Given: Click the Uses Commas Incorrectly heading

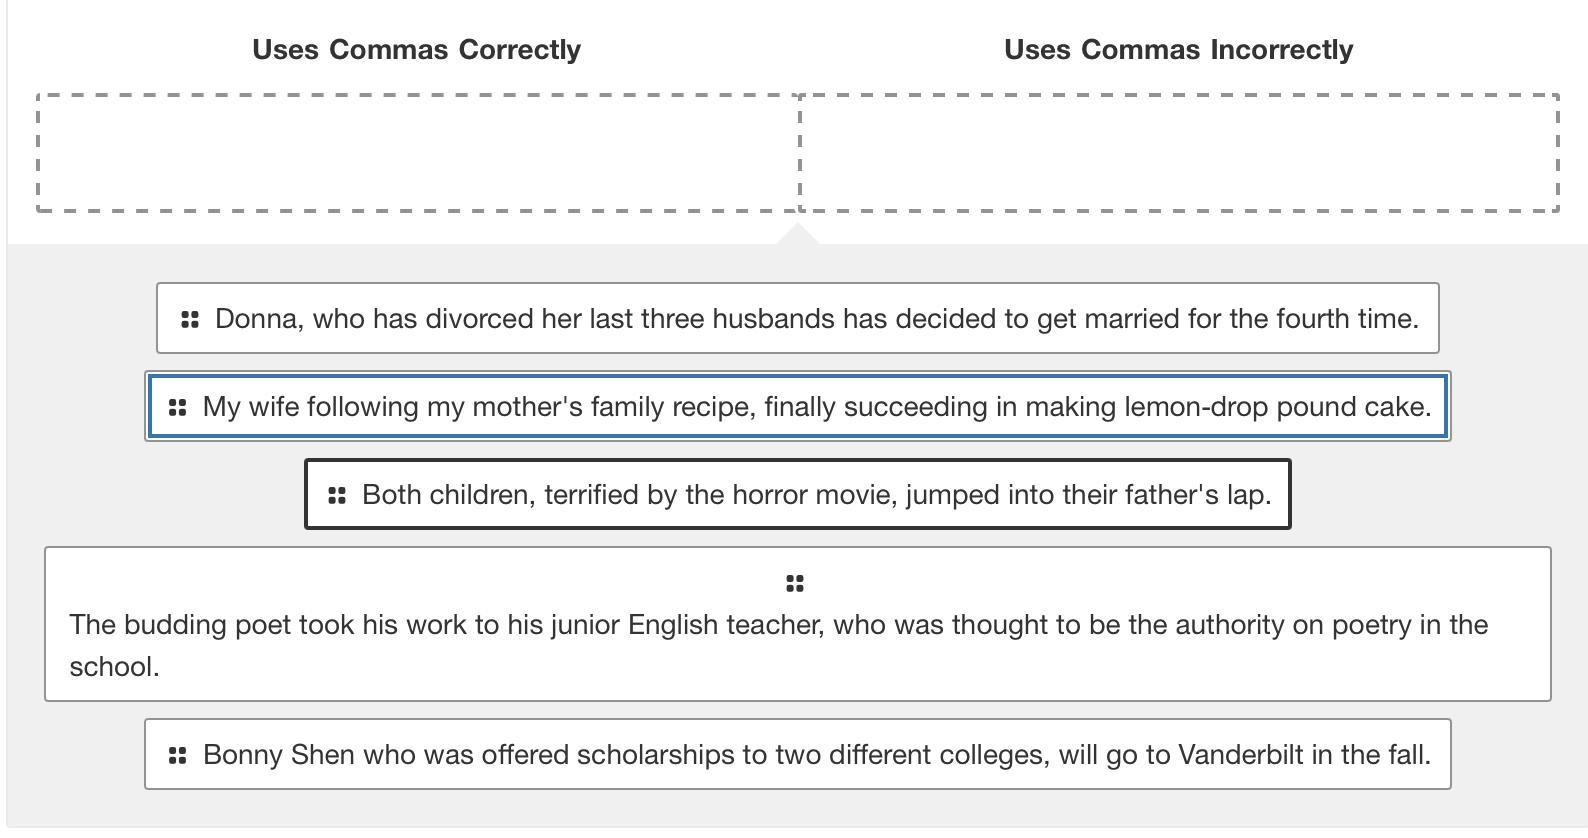Looking at the screenshot, I should point(1178,50).
